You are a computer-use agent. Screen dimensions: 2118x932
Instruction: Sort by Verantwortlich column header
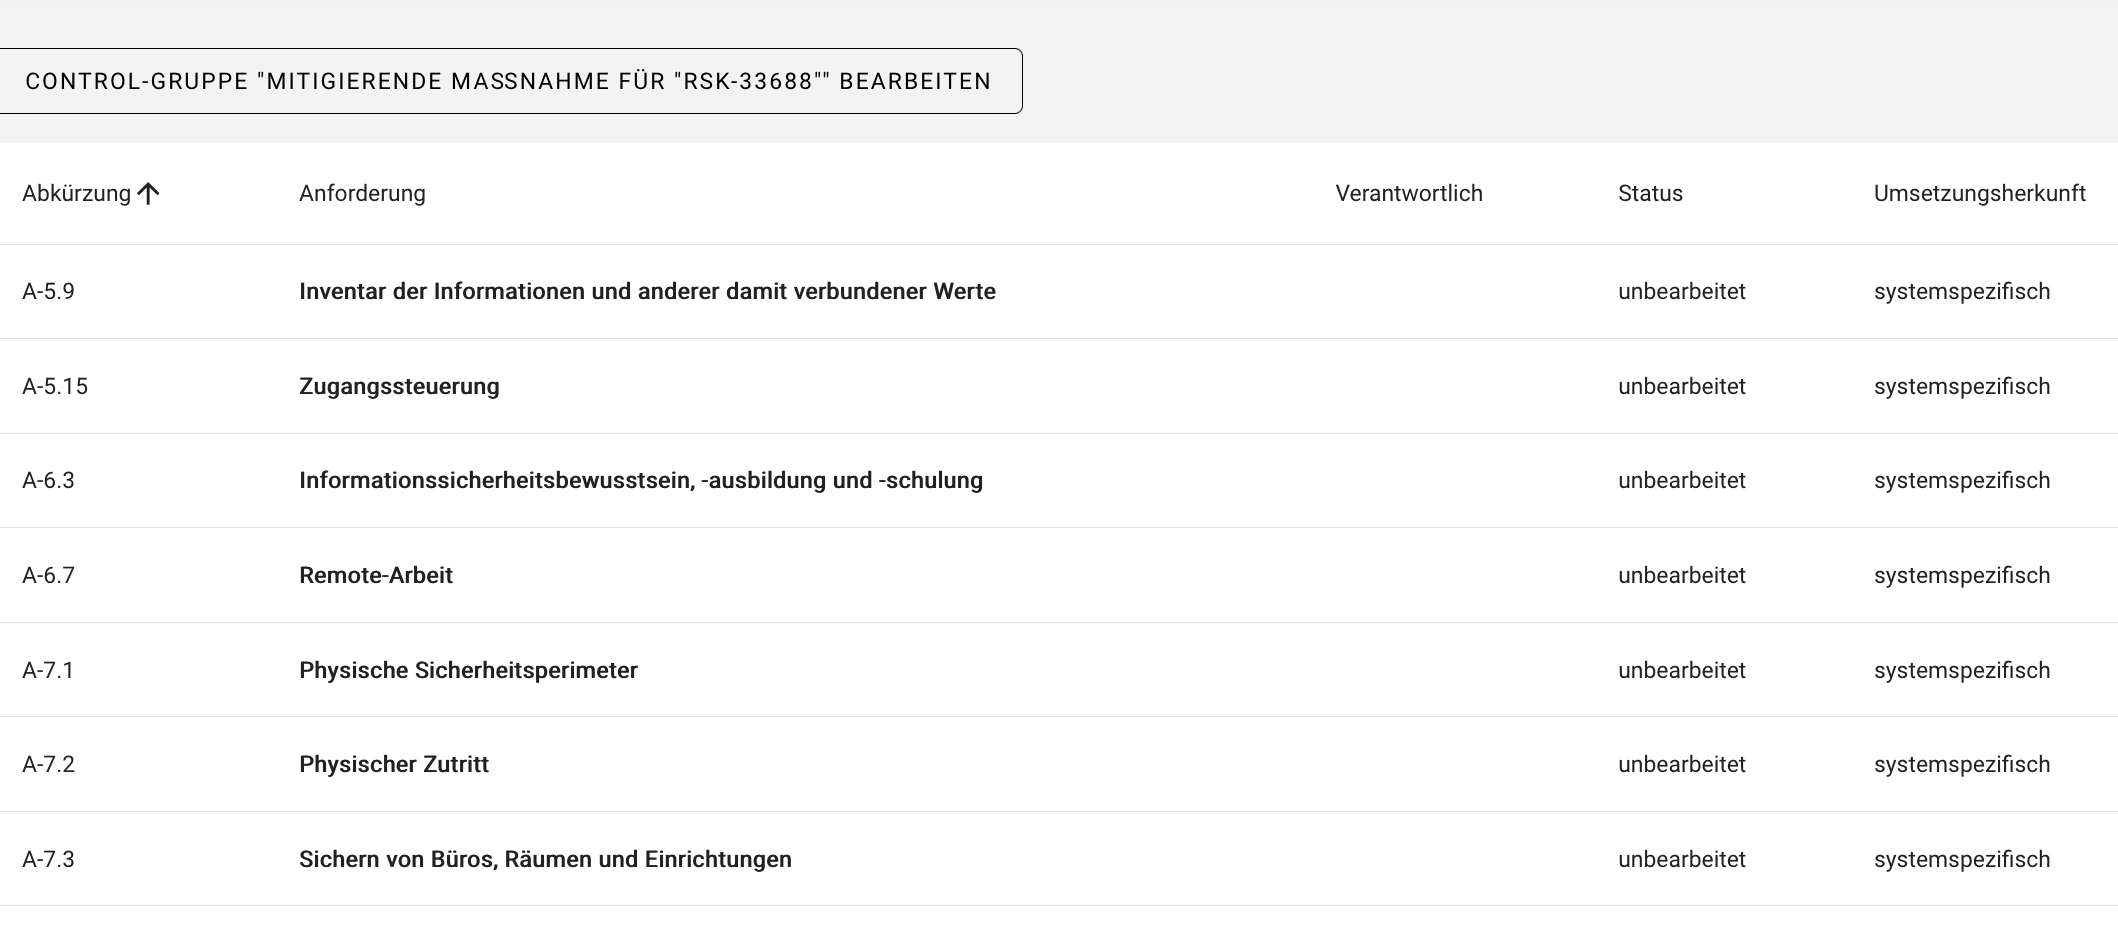tap(1408, 194)
